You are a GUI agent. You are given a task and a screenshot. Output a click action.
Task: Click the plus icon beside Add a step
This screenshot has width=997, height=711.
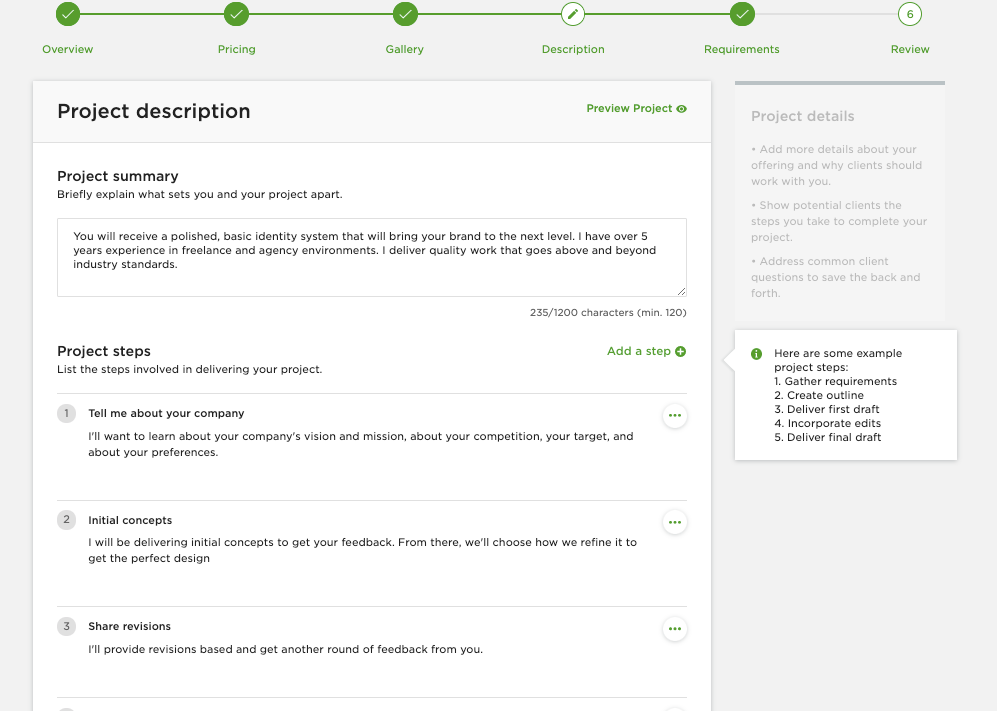coord(681,351)
